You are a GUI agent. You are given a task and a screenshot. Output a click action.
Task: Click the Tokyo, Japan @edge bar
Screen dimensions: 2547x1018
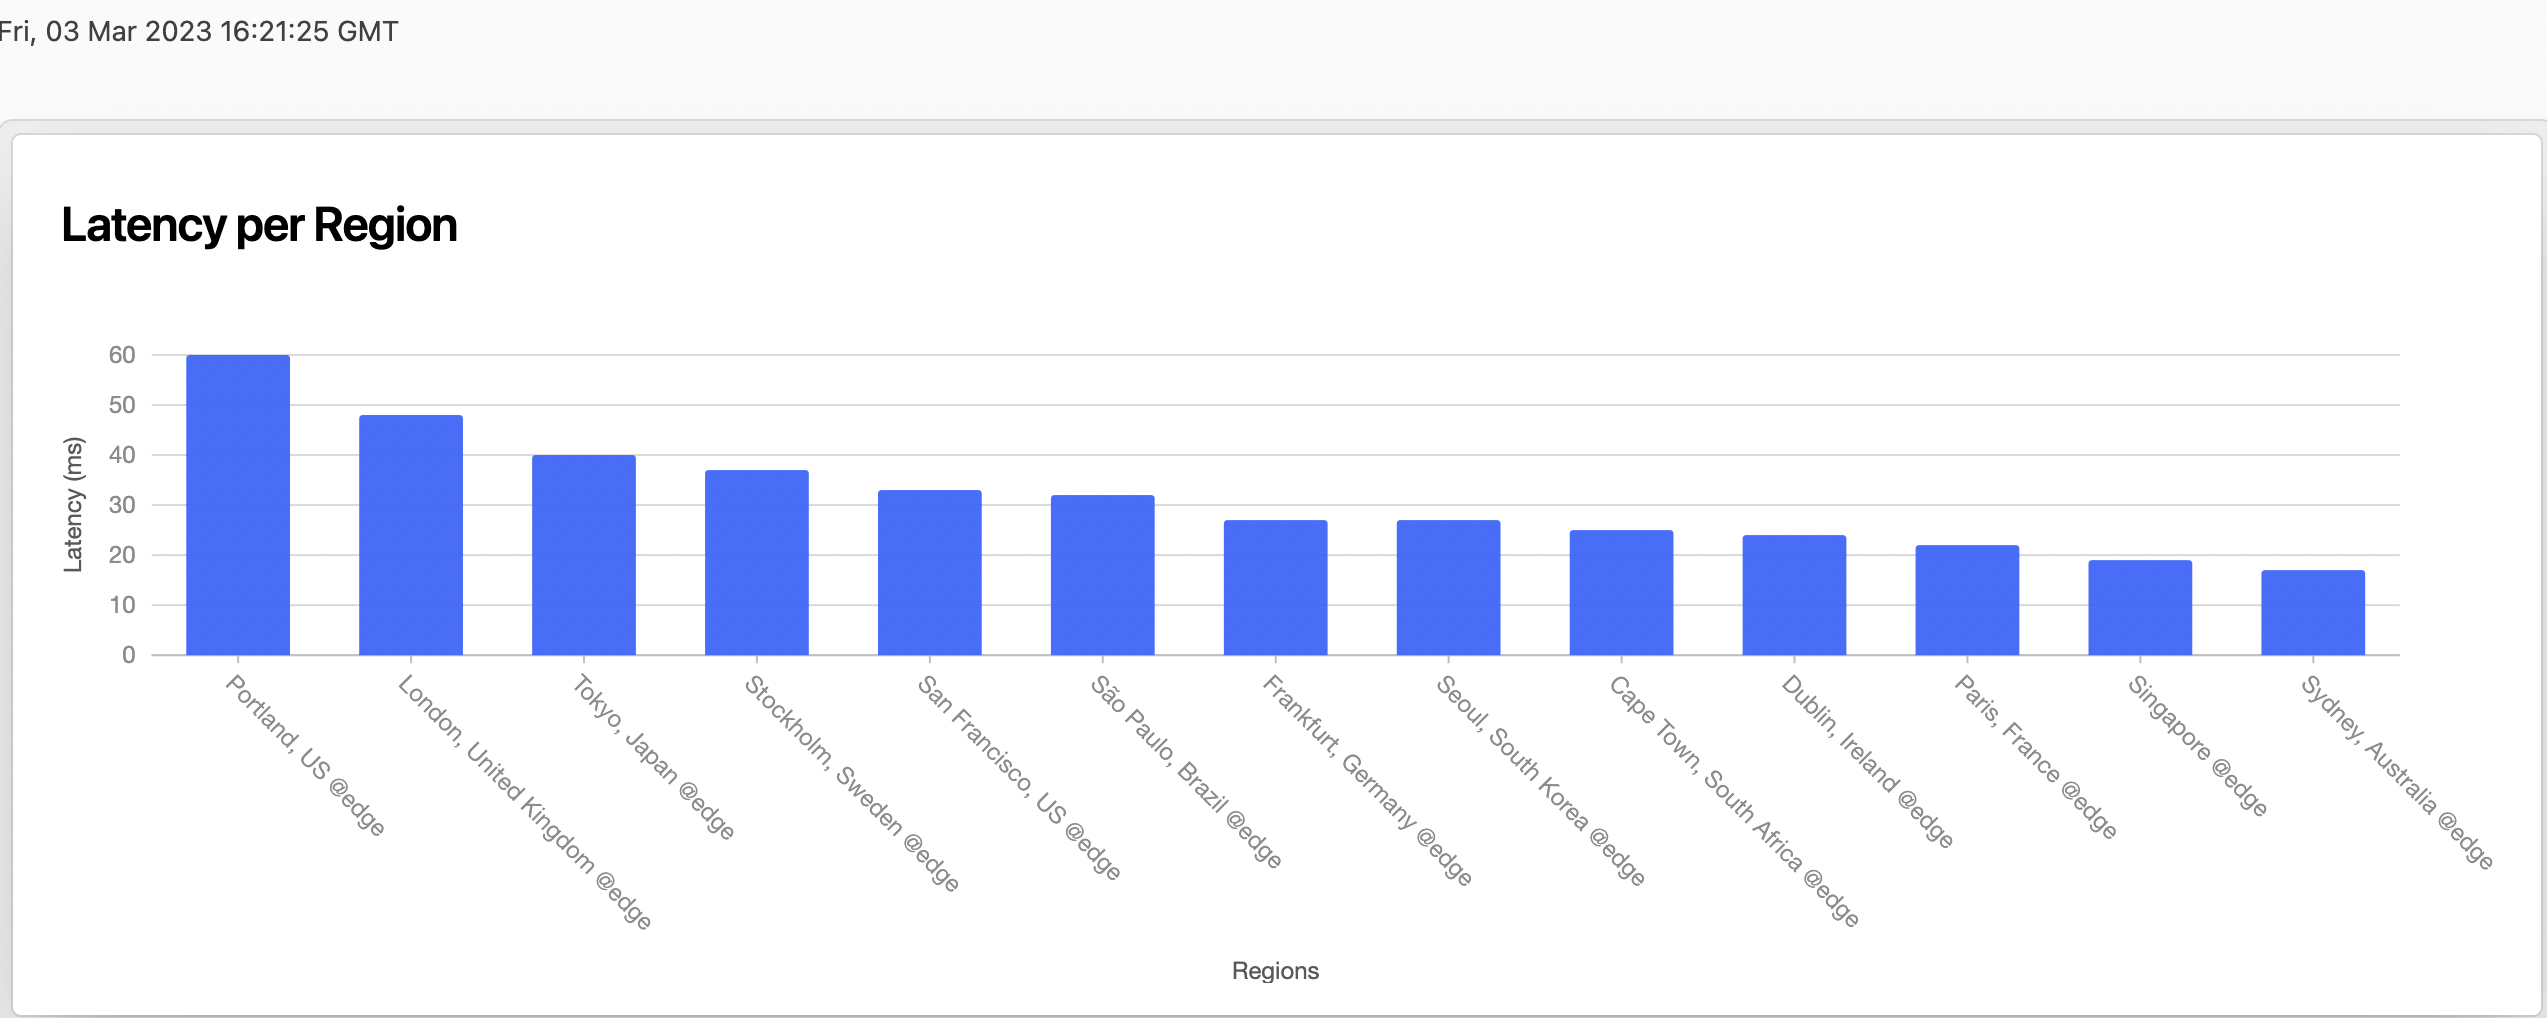pyautogui.click(x=584, y=555)
